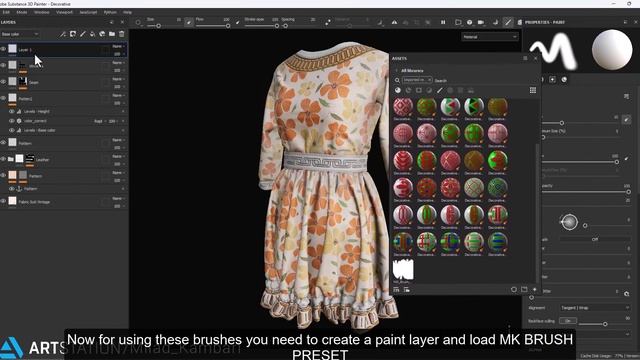Image resolution: width=640 pixels, height=360 pixels.
Task: Toggle color_correct effect visibility
Action: point(11,121)
